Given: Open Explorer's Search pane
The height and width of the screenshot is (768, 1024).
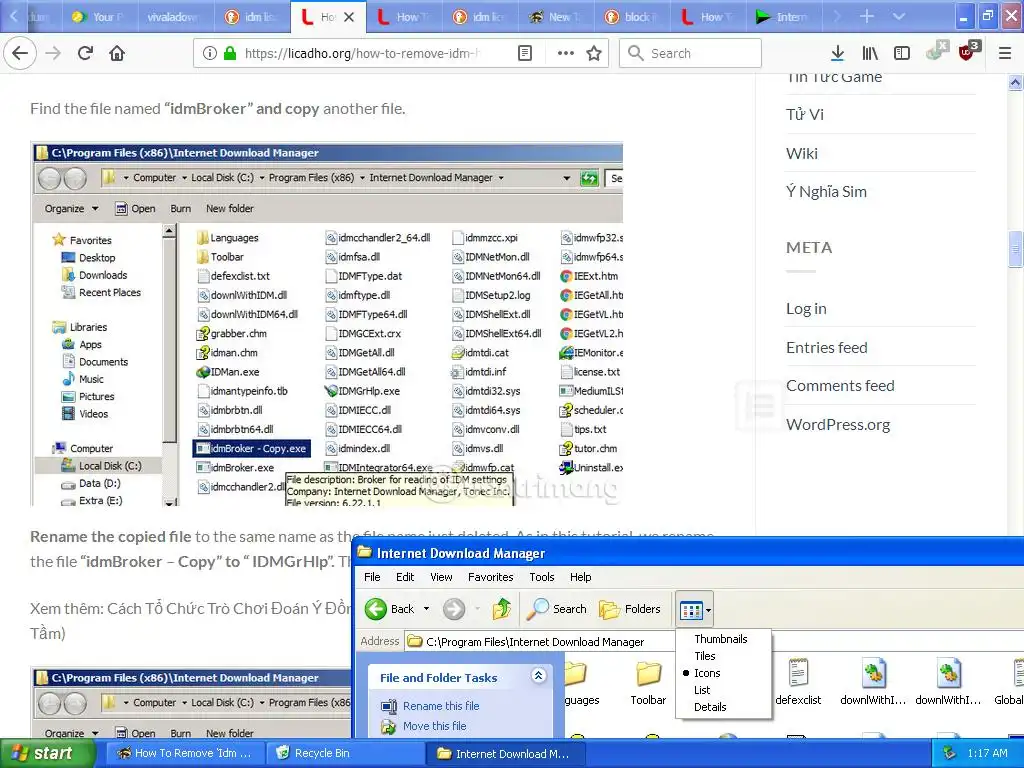Looking at the screenshot, I should [557, 609].
